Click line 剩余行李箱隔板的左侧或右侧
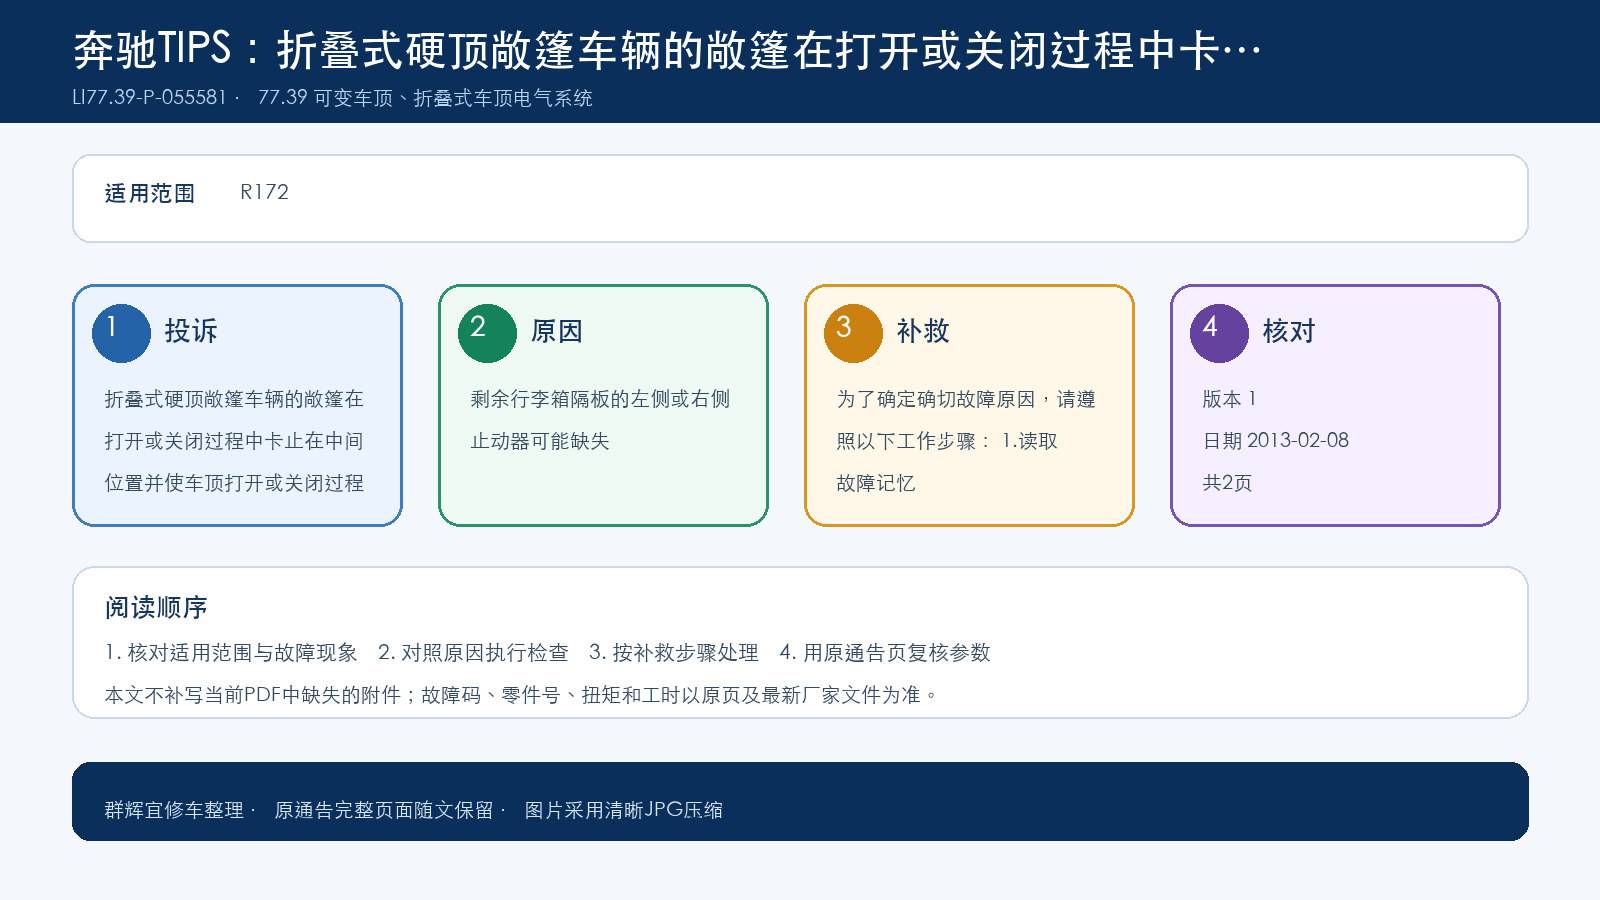 (x=600, y=399)
